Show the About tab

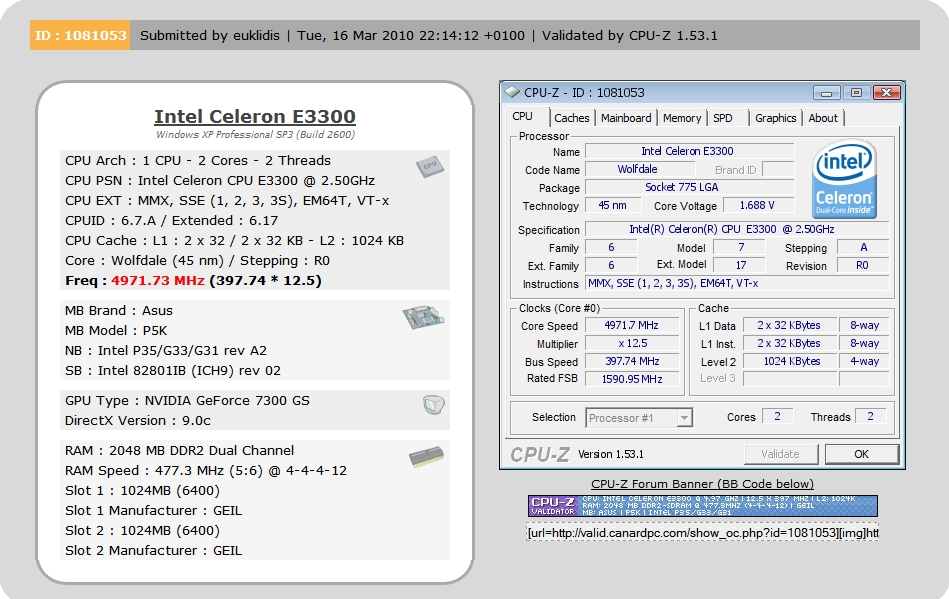[823, 118]
